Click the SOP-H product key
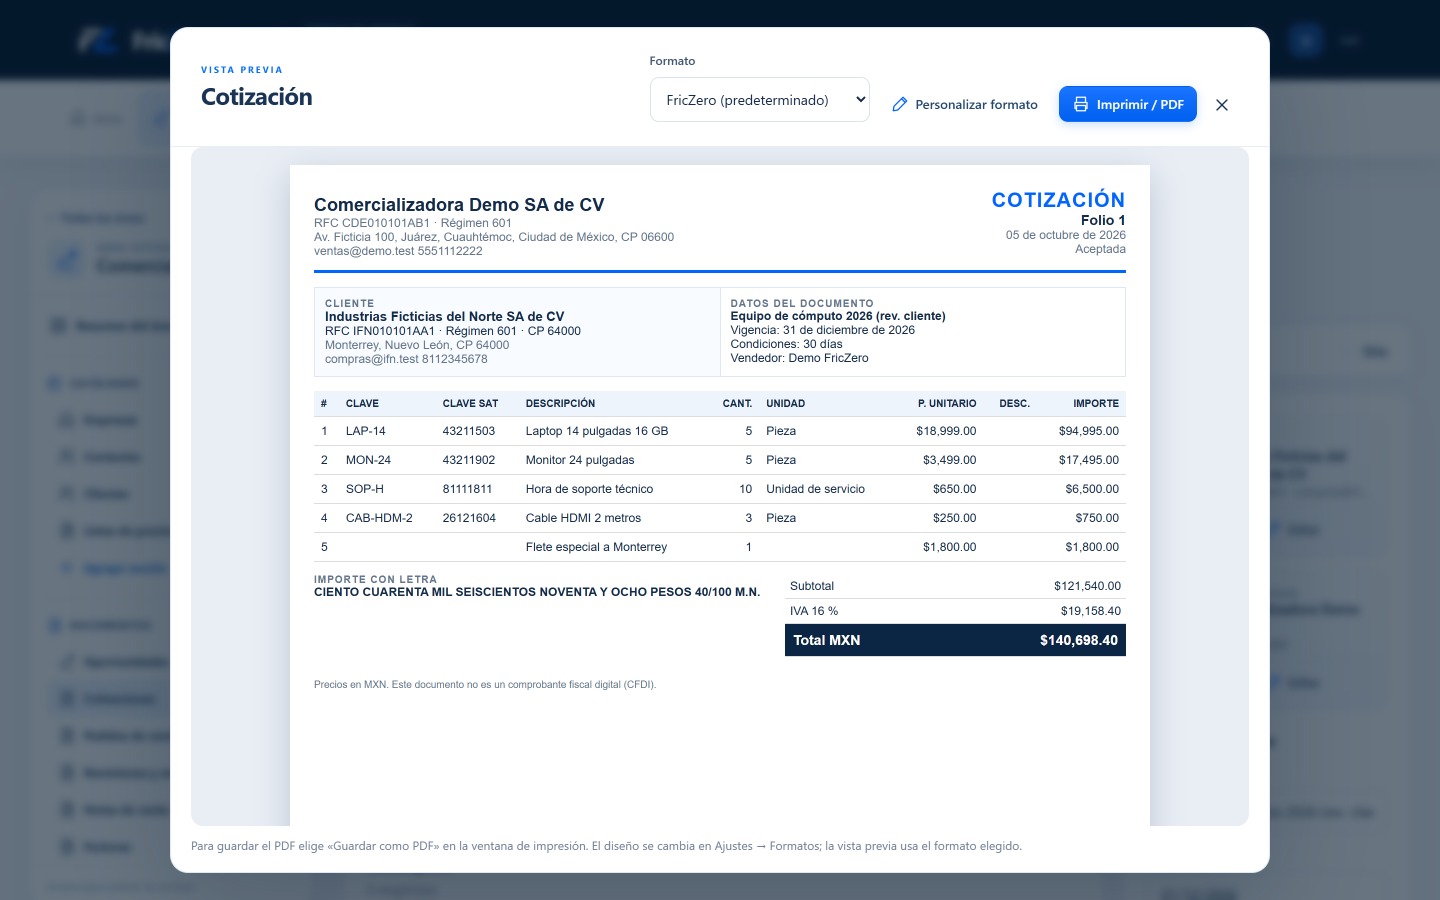This screenshot has height=900, width=1440. click(365, 489)
